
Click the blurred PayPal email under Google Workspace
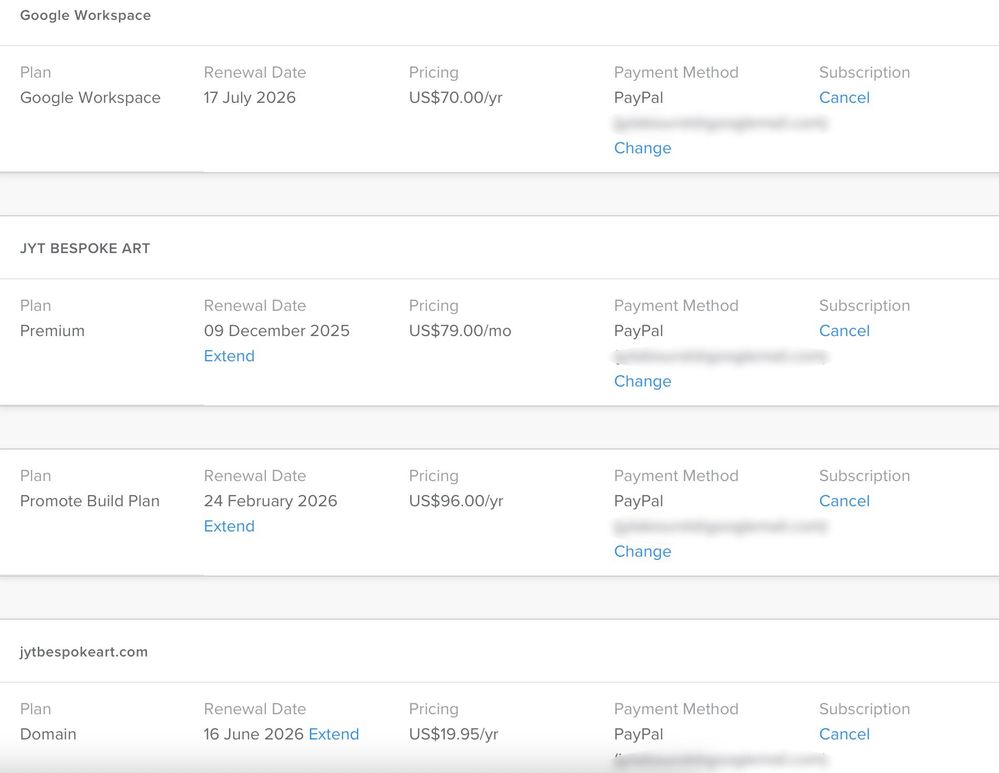pyautogui.click(x=720, y=122)
